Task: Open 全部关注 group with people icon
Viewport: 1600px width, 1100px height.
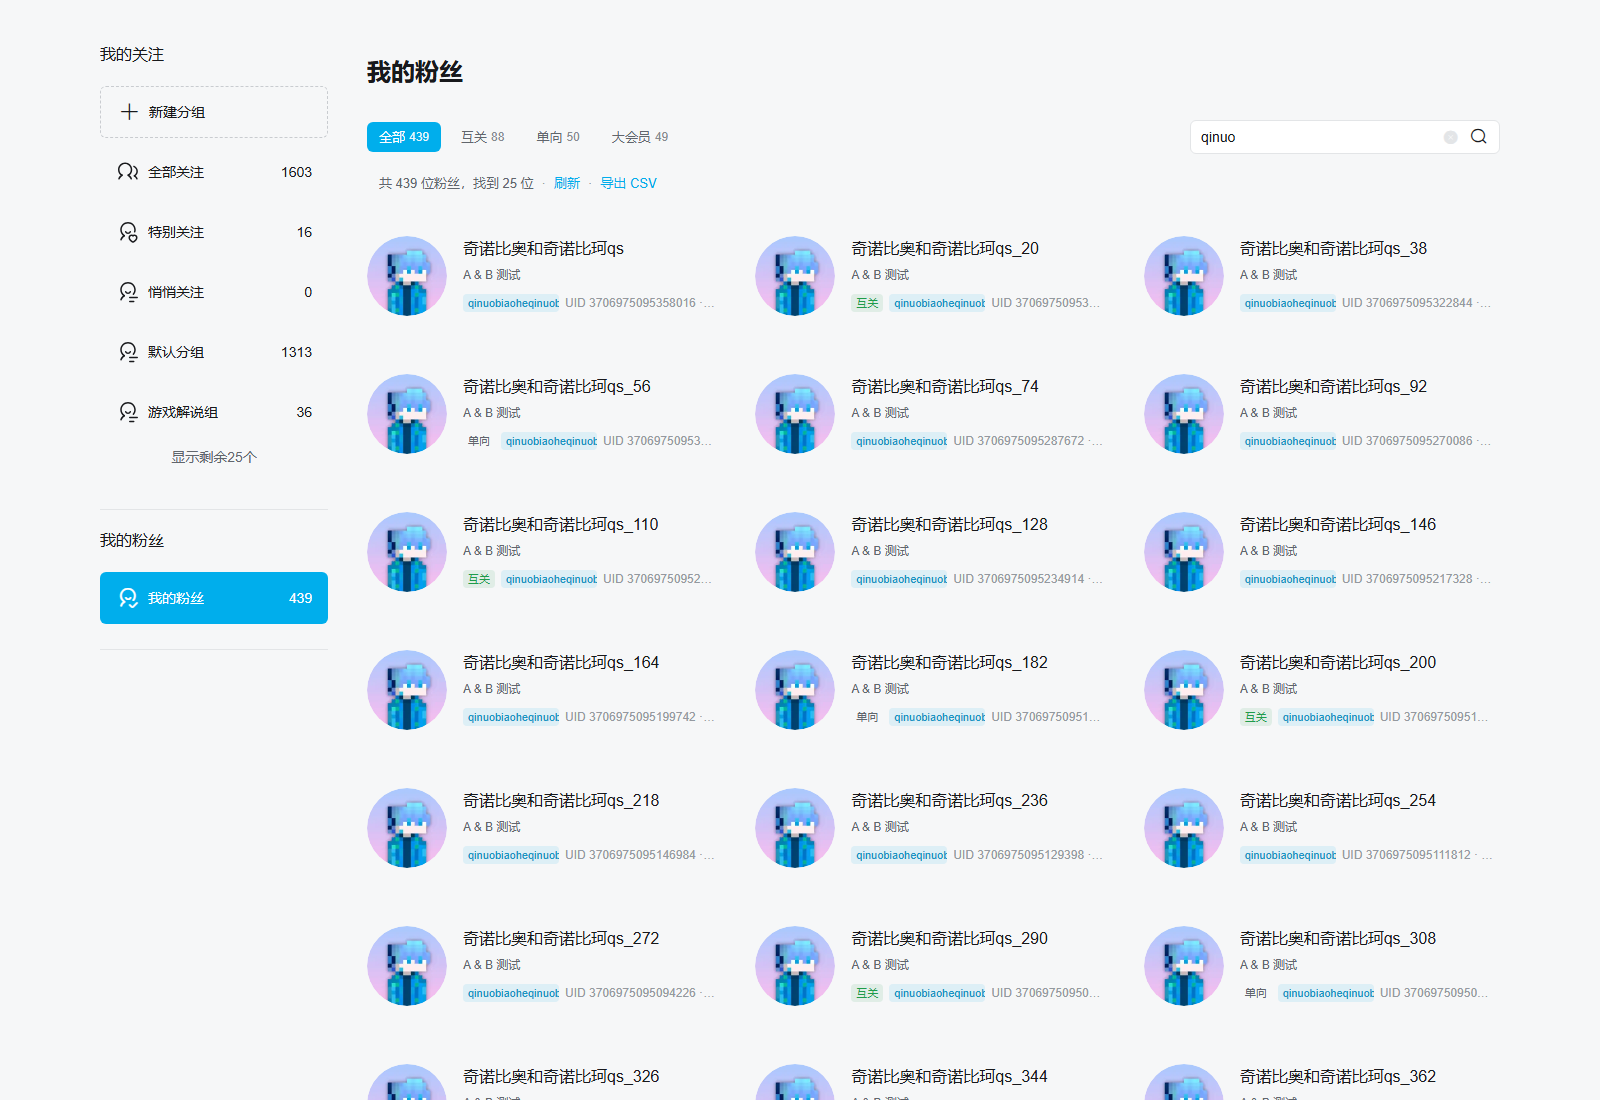Action: [214, 172]
